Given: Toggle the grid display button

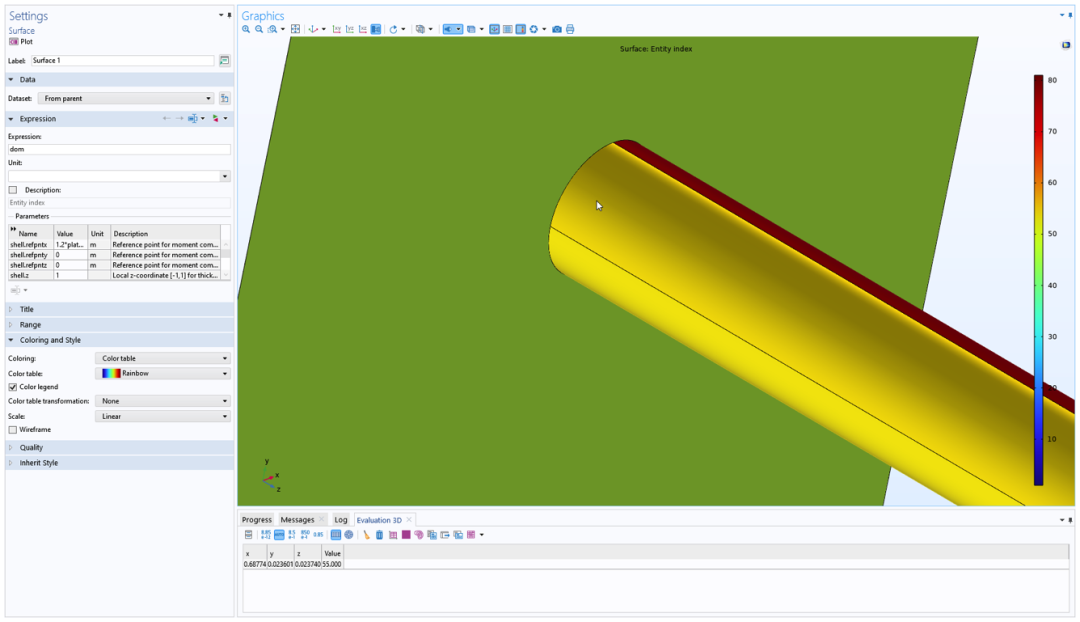Looking at the screenshot, I should 508,29.
